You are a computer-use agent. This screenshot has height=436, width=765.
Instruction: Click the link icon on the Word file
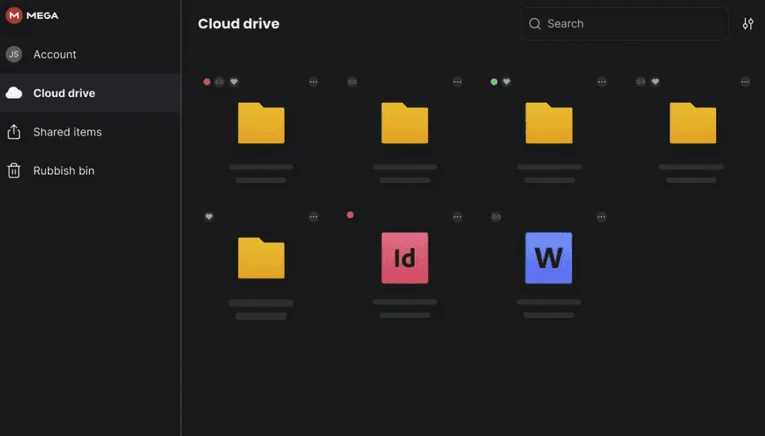point(496,217)
